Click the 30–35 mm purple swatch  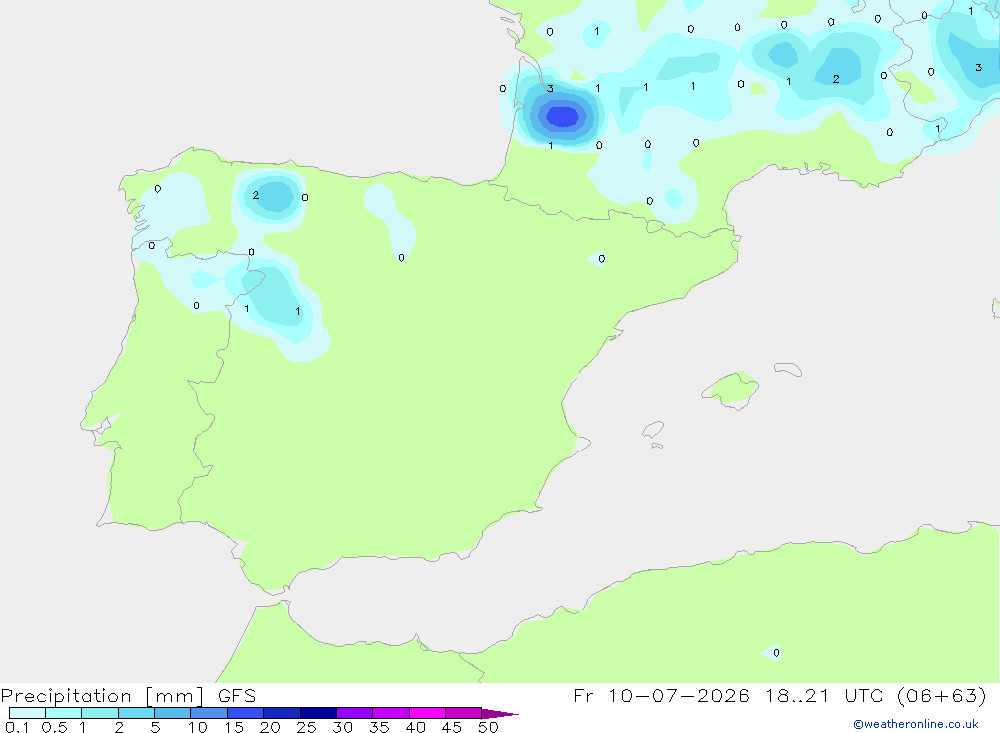[354, 713]
